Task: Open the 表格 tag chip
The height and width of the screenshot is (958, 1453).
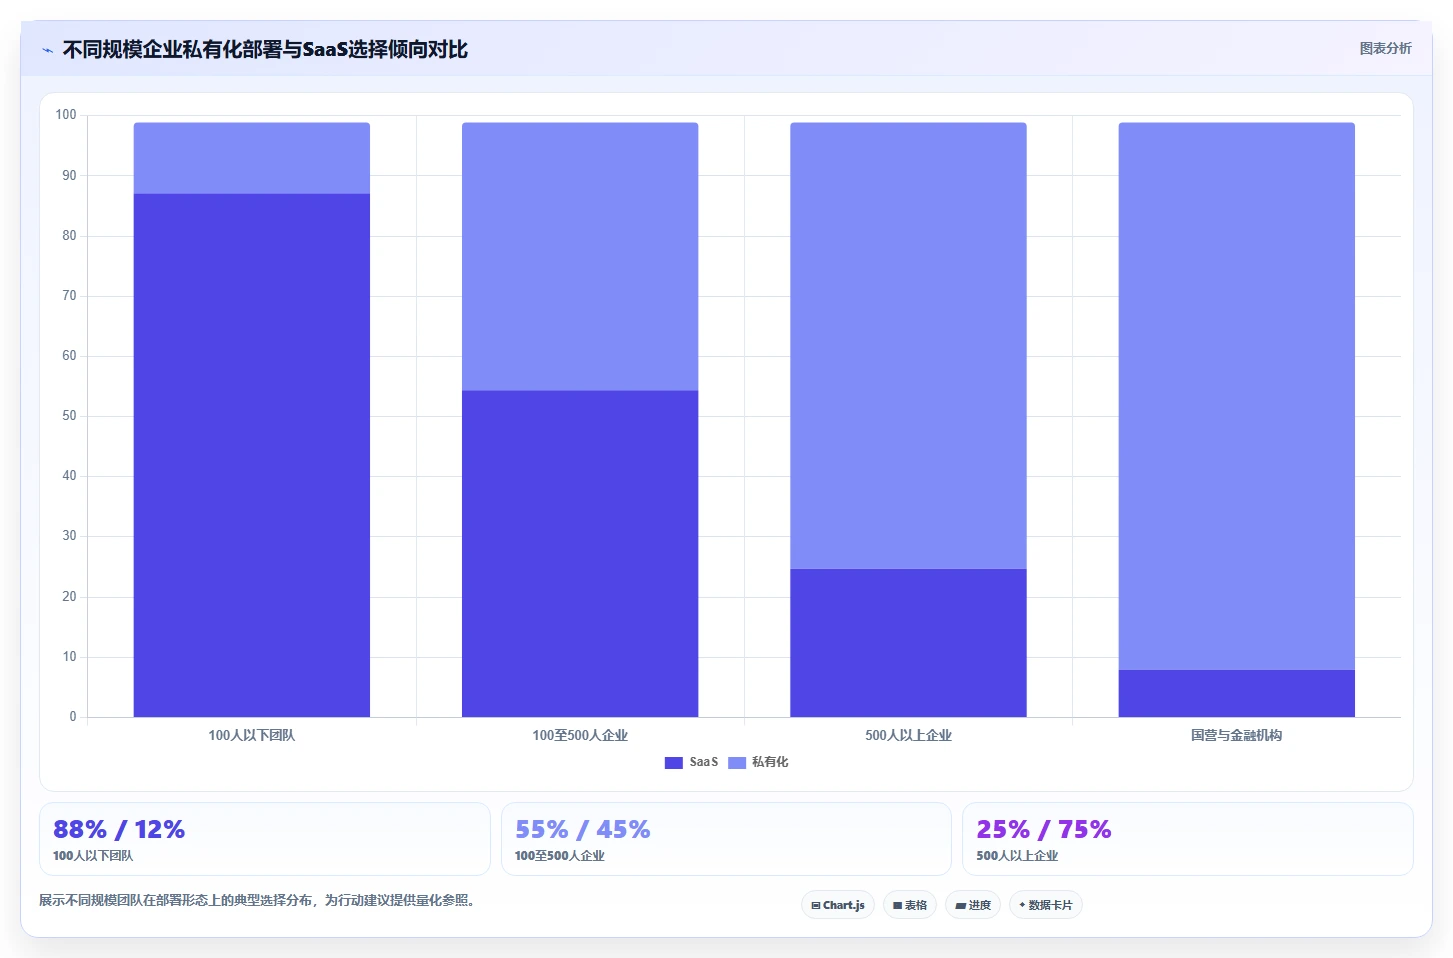Action: (x=910, y=905)
